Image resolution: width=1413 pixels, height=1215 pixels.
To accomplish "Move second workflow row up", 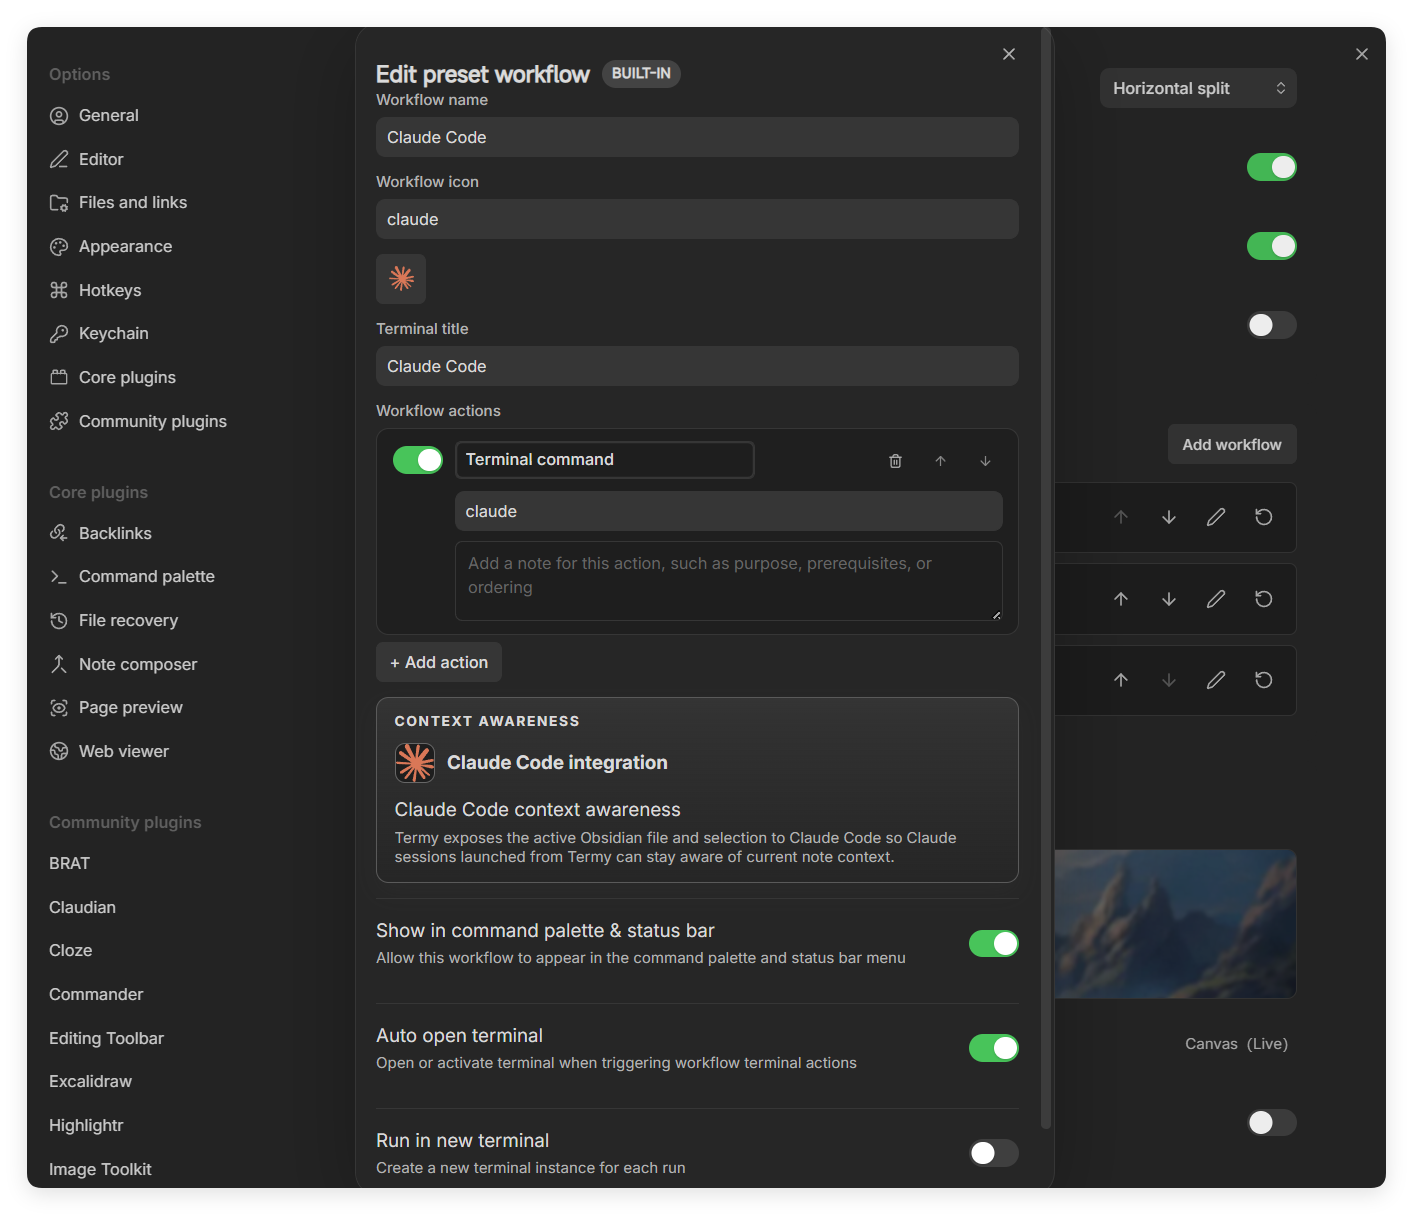I will pyautogui.click(x=1121, y=599).
